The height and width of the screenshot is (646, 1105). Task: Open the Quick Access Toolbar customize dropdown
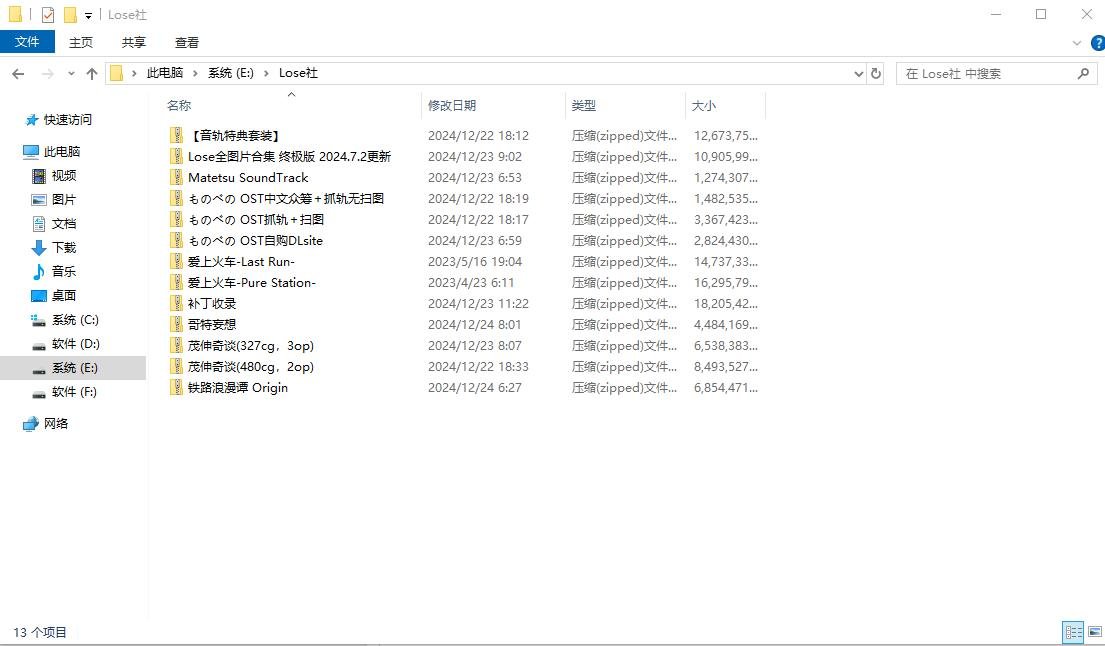point(88,16)
